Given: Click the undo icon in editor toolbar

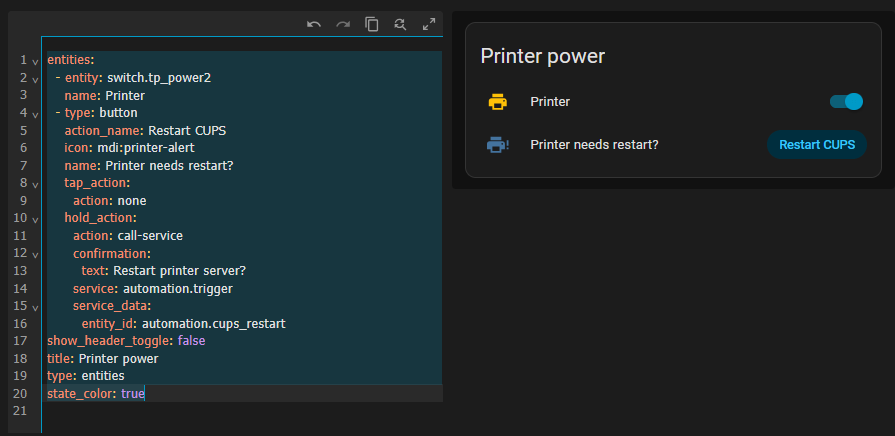Looking at the screenshot, I should [314, 24].
